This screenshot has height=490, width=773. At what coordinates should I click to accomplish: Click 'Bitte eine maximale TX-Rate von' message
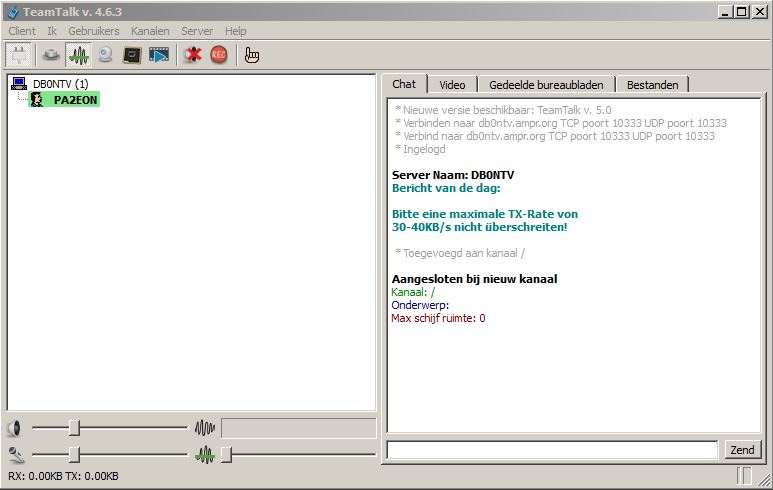[x=485, y=214]
